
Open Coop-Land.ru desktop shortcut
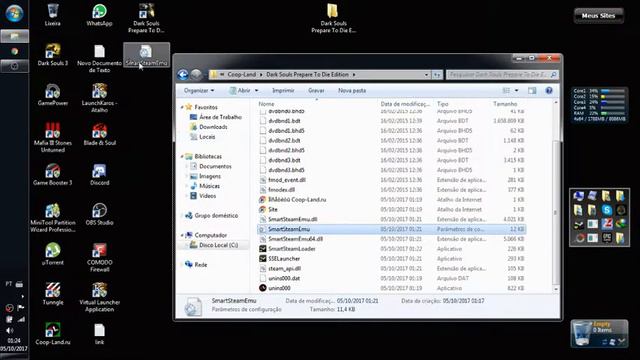53,334
